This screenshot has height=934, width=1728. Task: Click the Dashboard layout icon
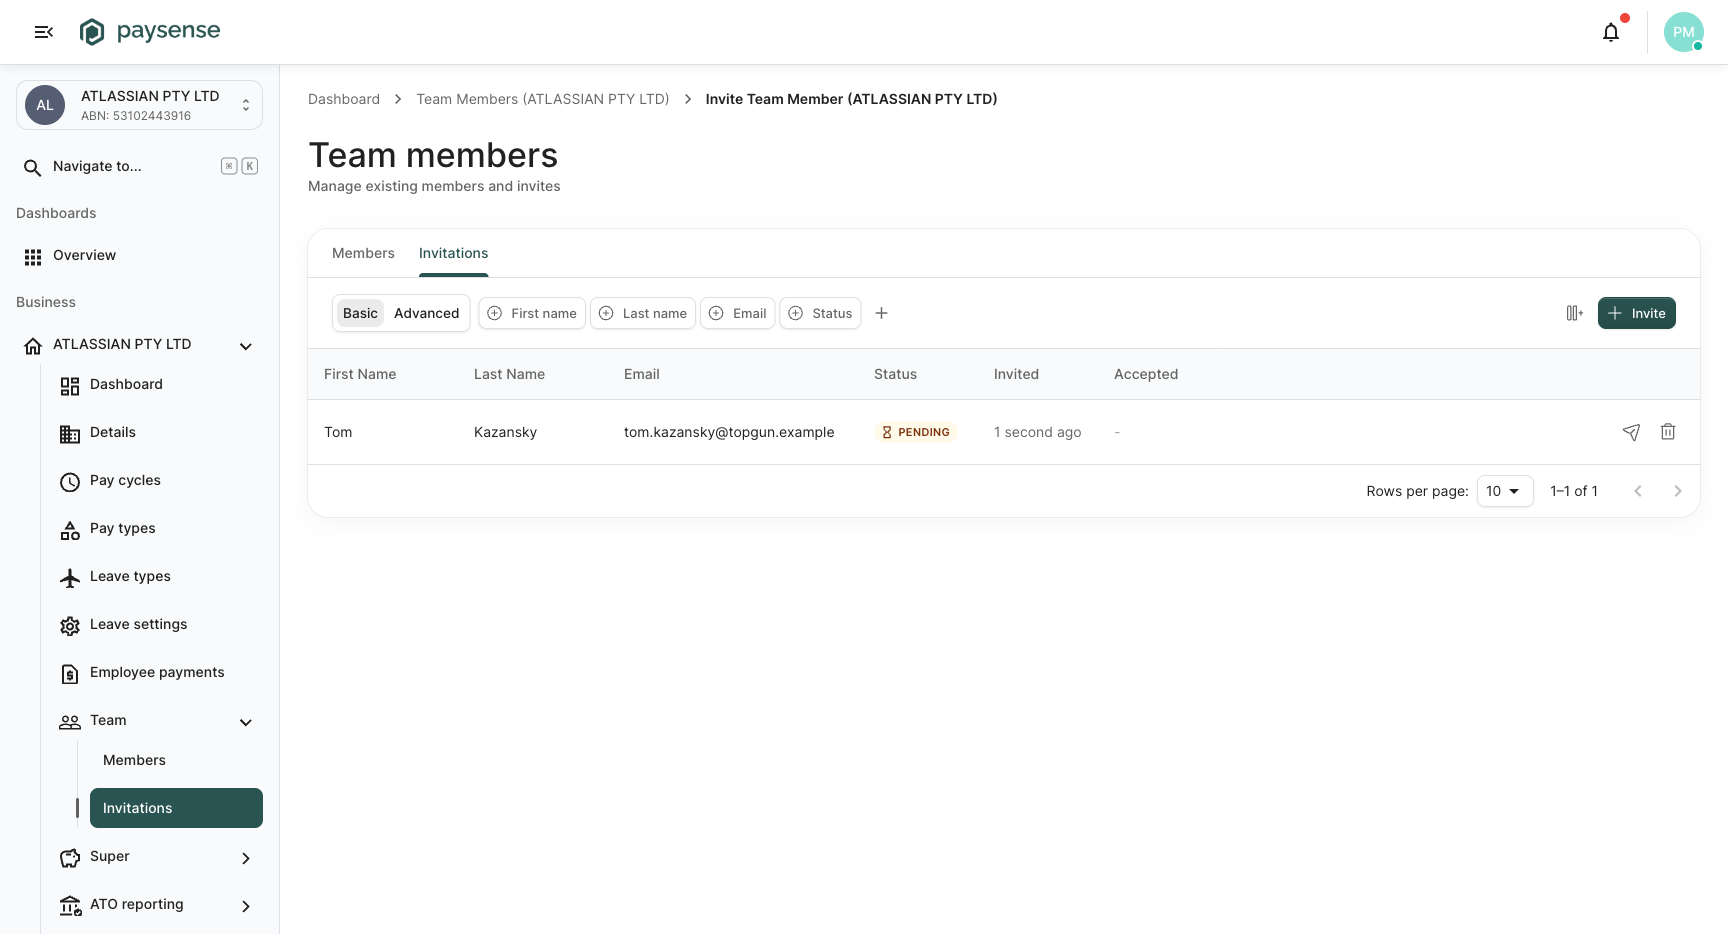coord(70,386)
